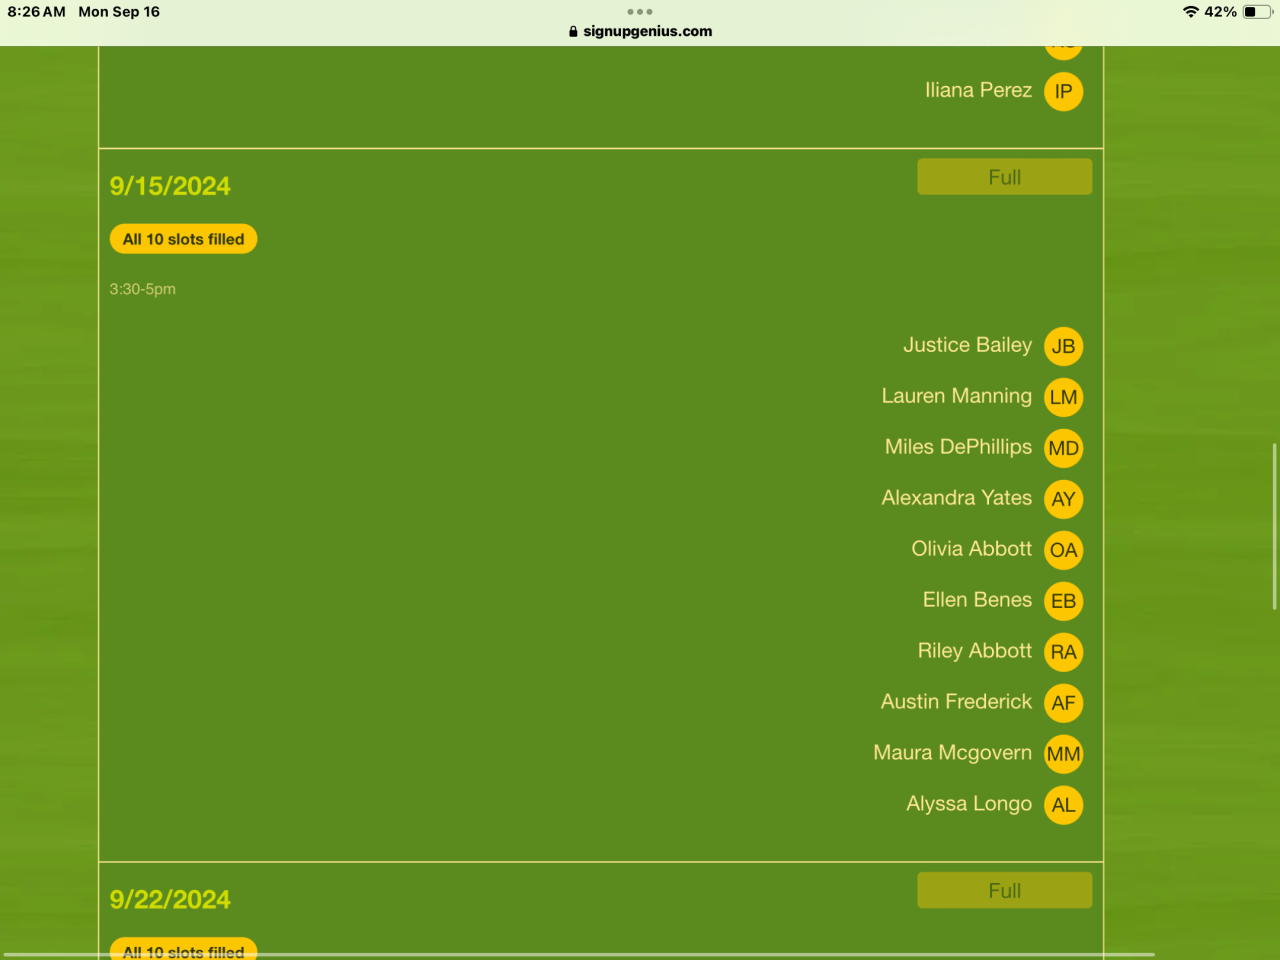Screen dimensions: 1280x960
Task: Click Olivia Abbott's OA avatar badge
Action: tap(1063, 550)
